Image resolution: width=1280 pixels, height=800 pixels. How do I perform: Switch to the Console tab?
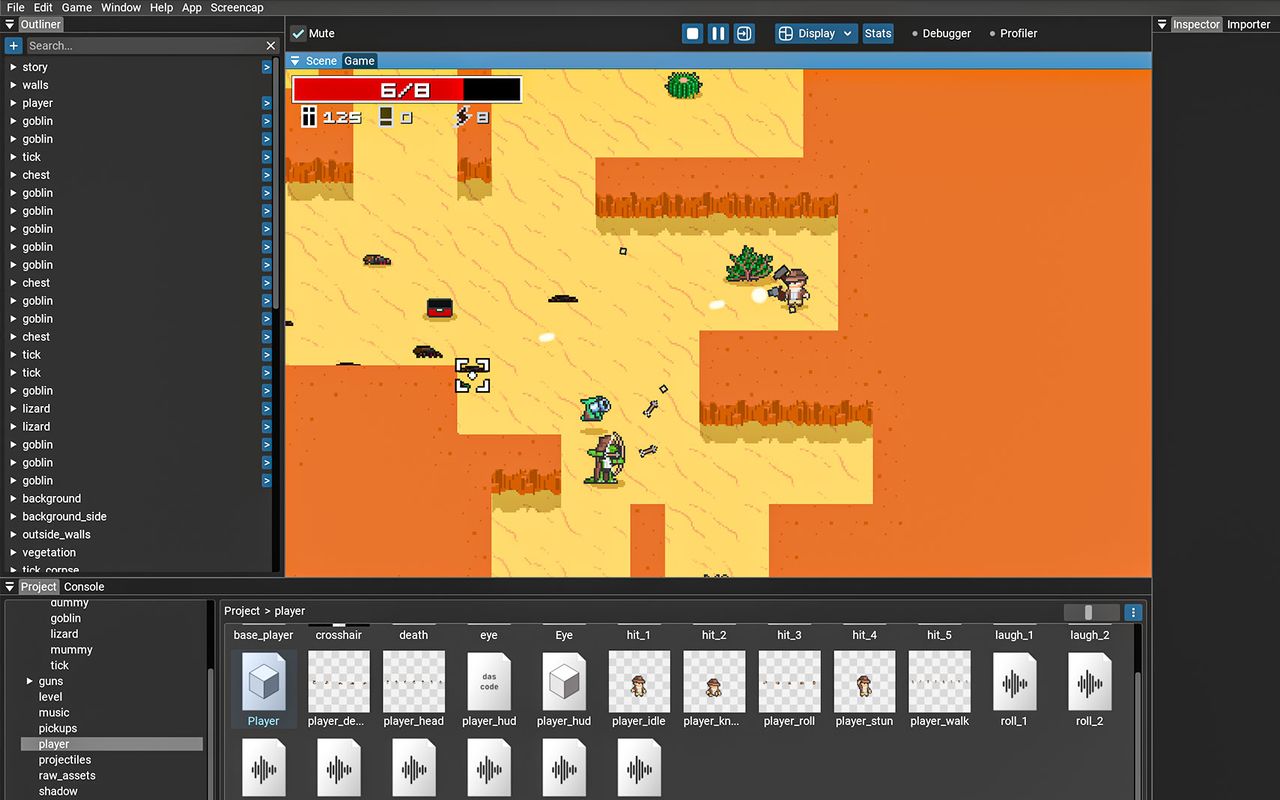pos(84,587)
